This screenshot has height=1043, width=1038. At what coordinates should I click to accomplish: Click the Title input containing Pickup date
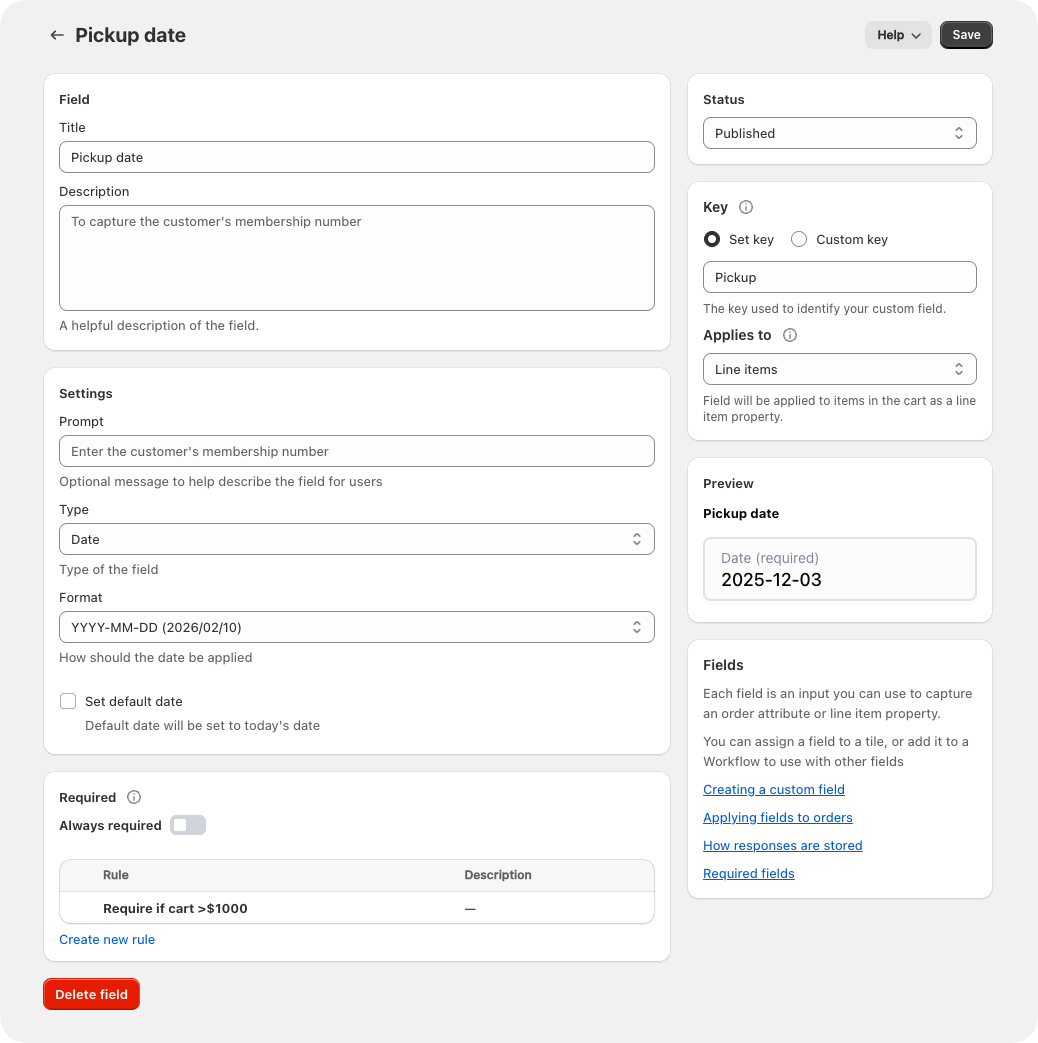[x=356, y=156]
